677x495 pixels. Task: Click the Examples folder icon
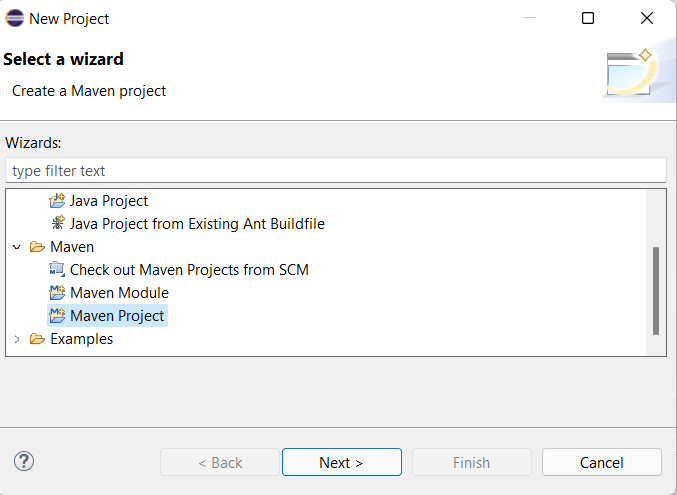[x=38, y=339]
